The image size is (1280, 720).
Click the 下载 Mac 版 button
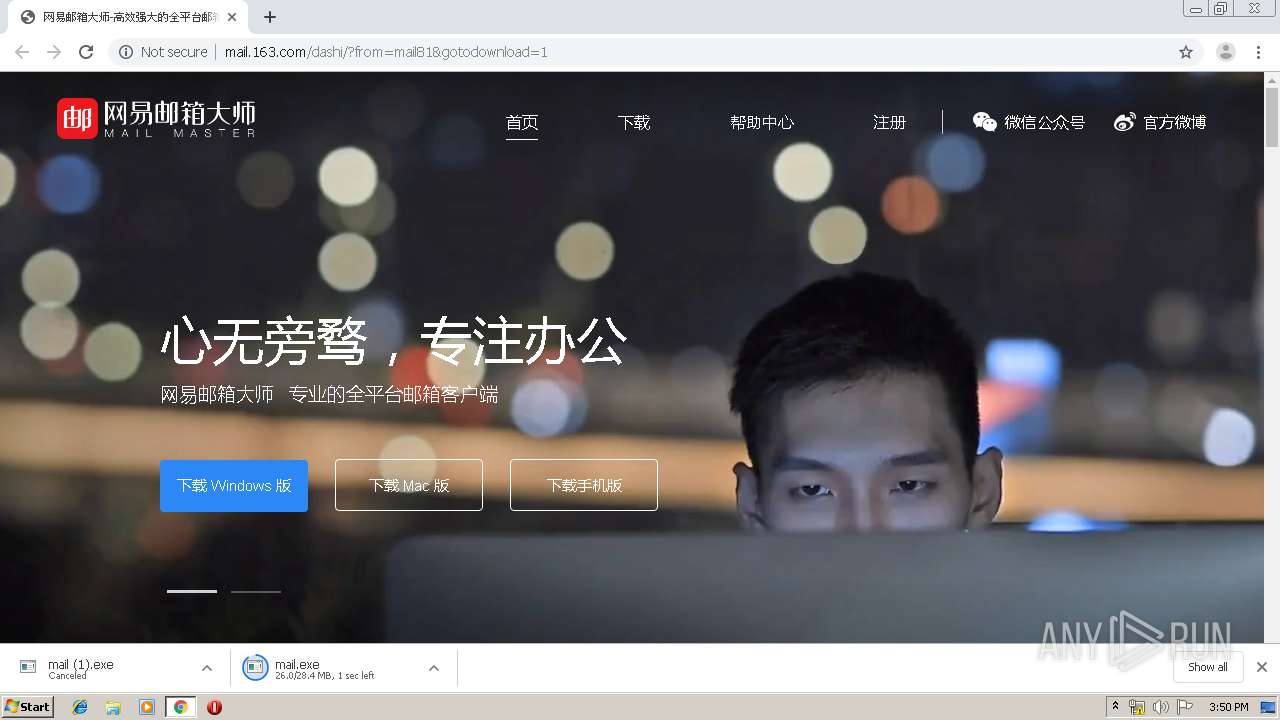(409, 485)
